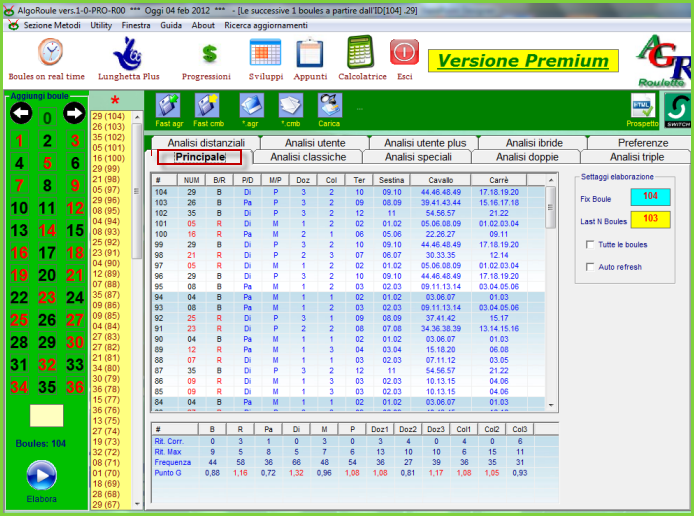Select history entry 29 (104)
Screen dimensions: 694x516
[x=108, y=116]
